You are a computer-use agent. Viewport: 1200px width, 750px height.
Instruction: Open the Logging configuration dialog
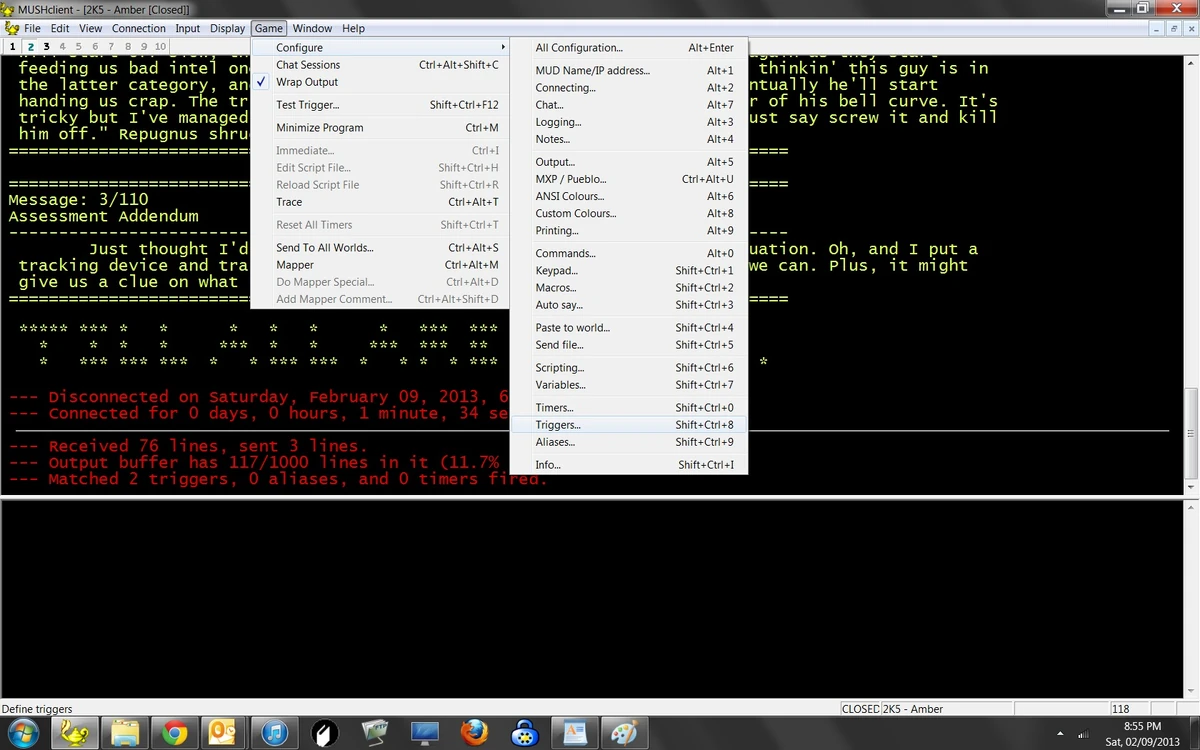(x=557, y=122)
